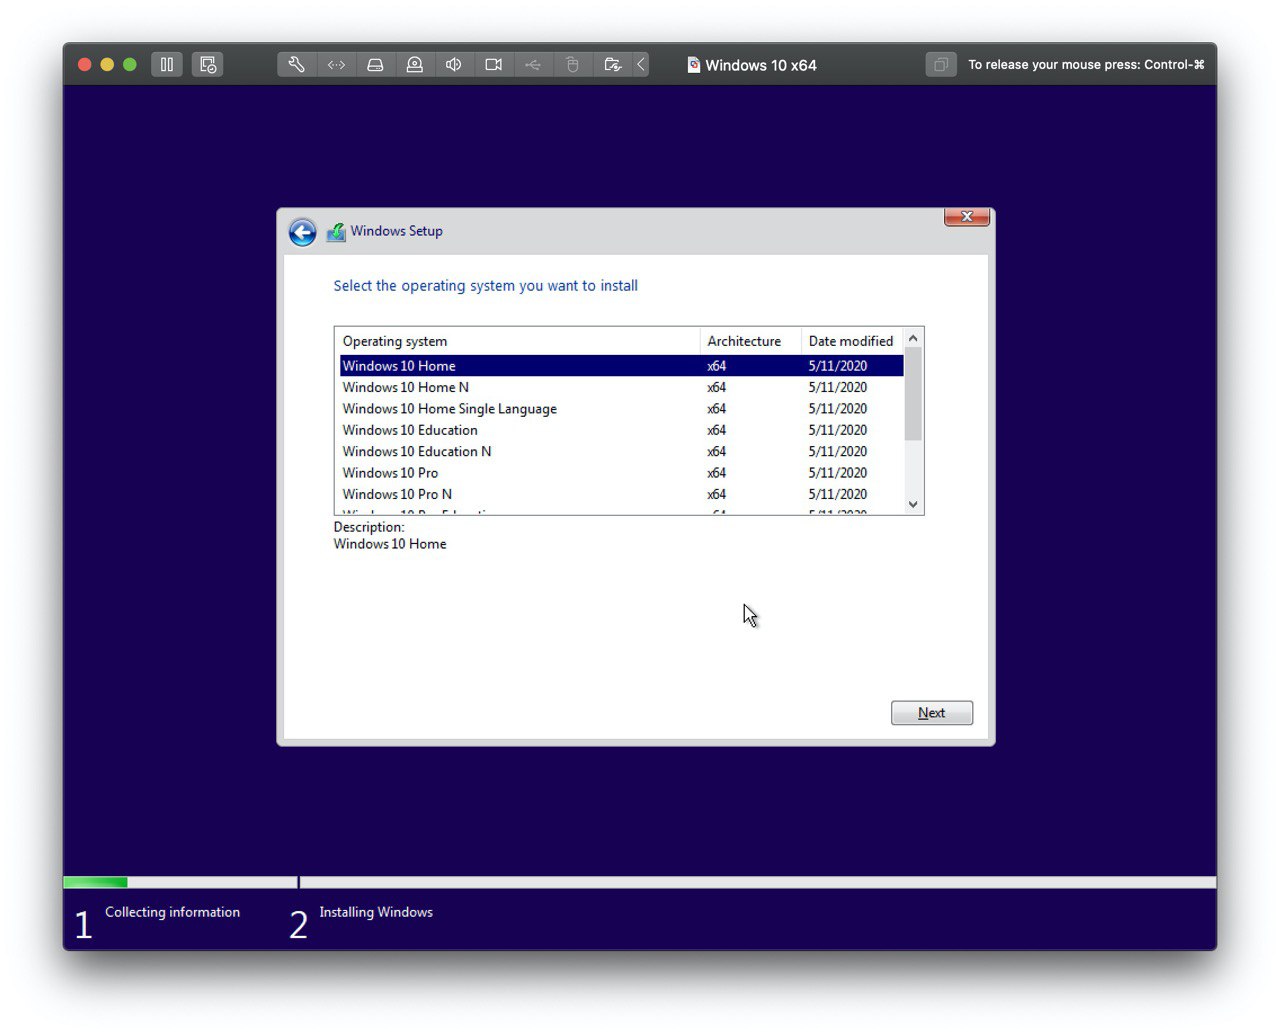Click the macOS green fullscreen button
1280x1034 pixels.
click(130, 65)
